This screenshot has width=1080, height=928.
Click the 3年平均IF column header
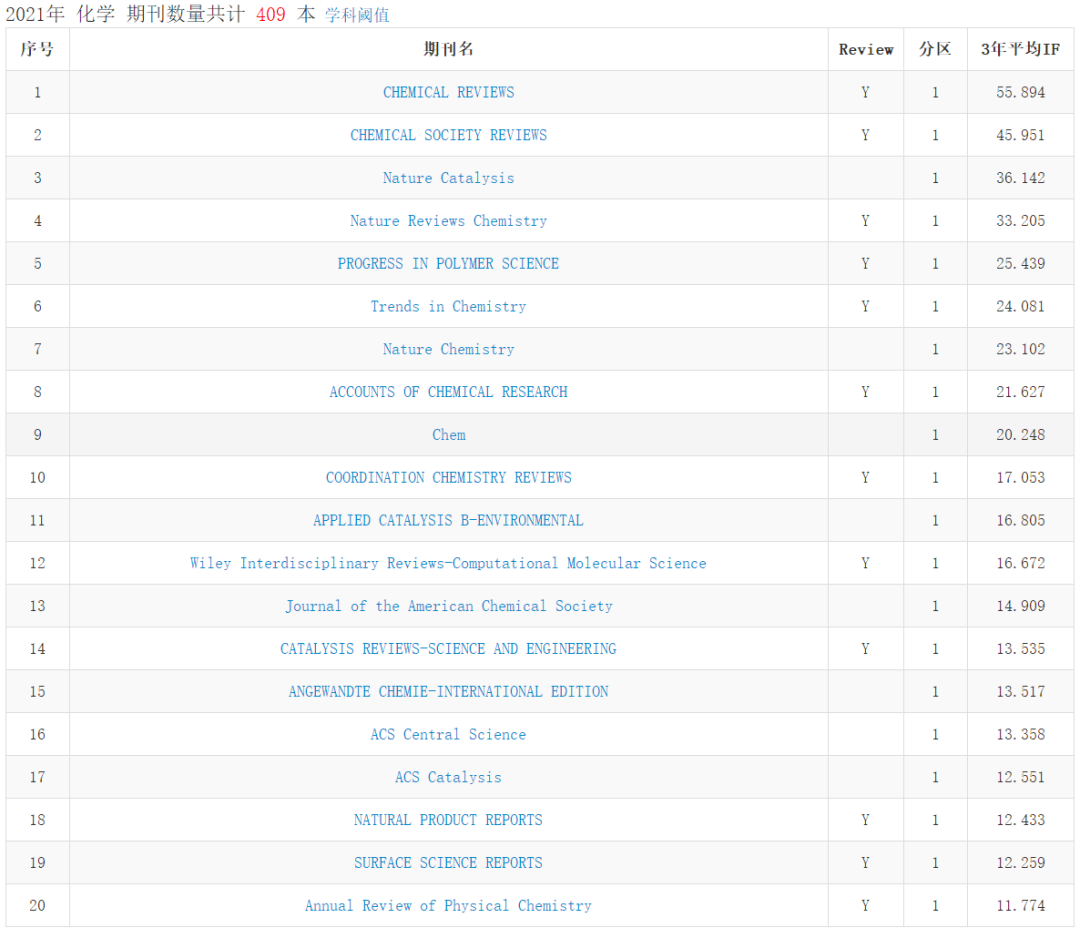pos(1021,49)
